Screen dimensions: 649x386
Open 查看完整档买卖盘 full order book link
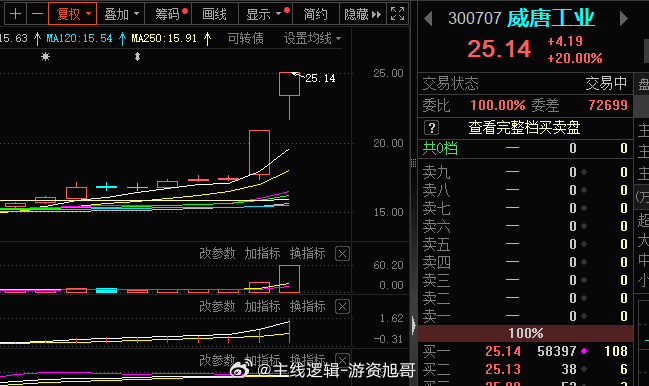524,128
